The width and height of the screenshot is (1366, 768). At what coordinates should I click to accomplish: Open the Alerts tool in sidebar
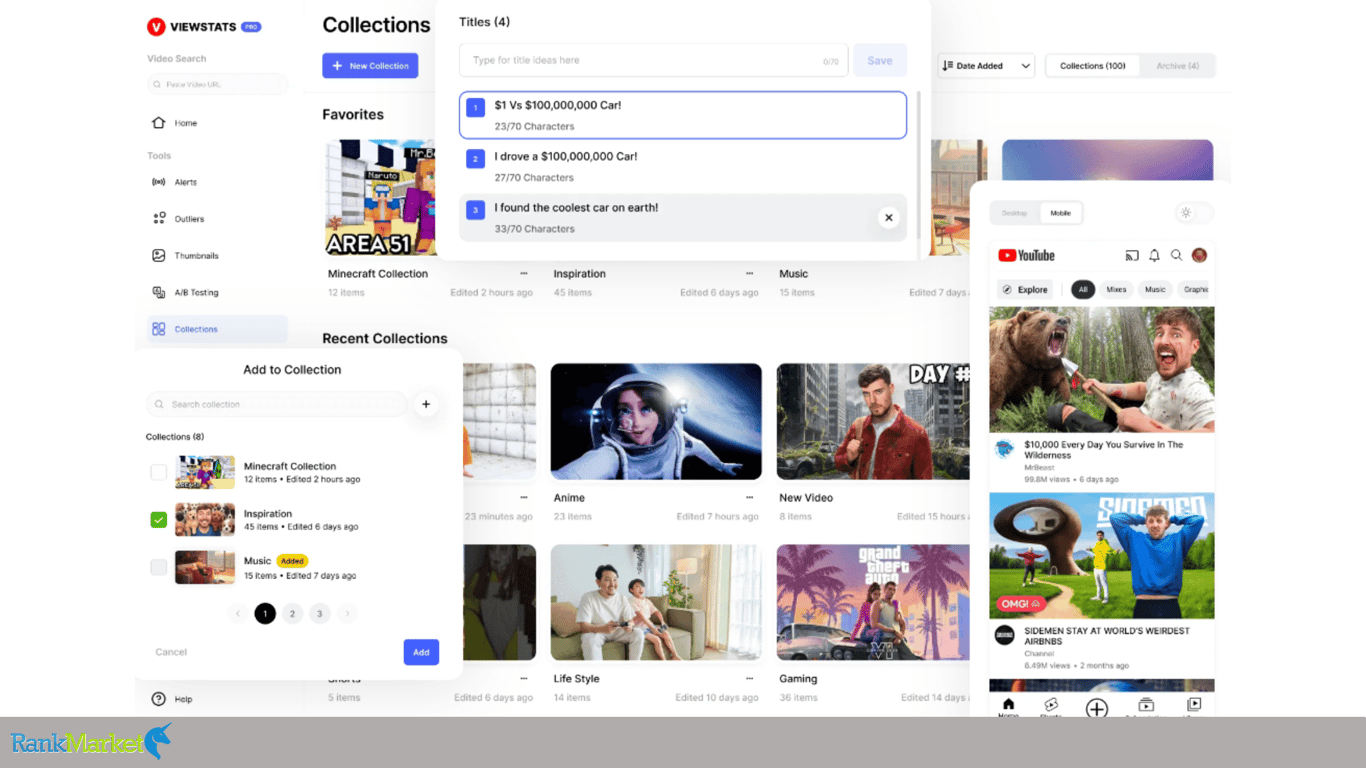[174, 182]
